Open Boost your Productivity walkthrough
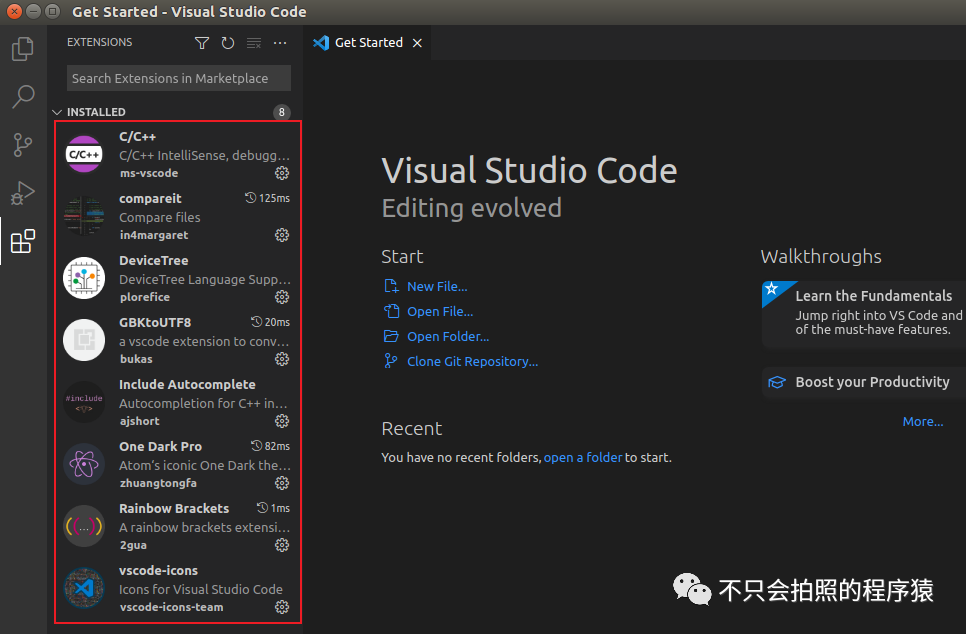This screenshot has height=634, width=966. click(x=864, y=382)
